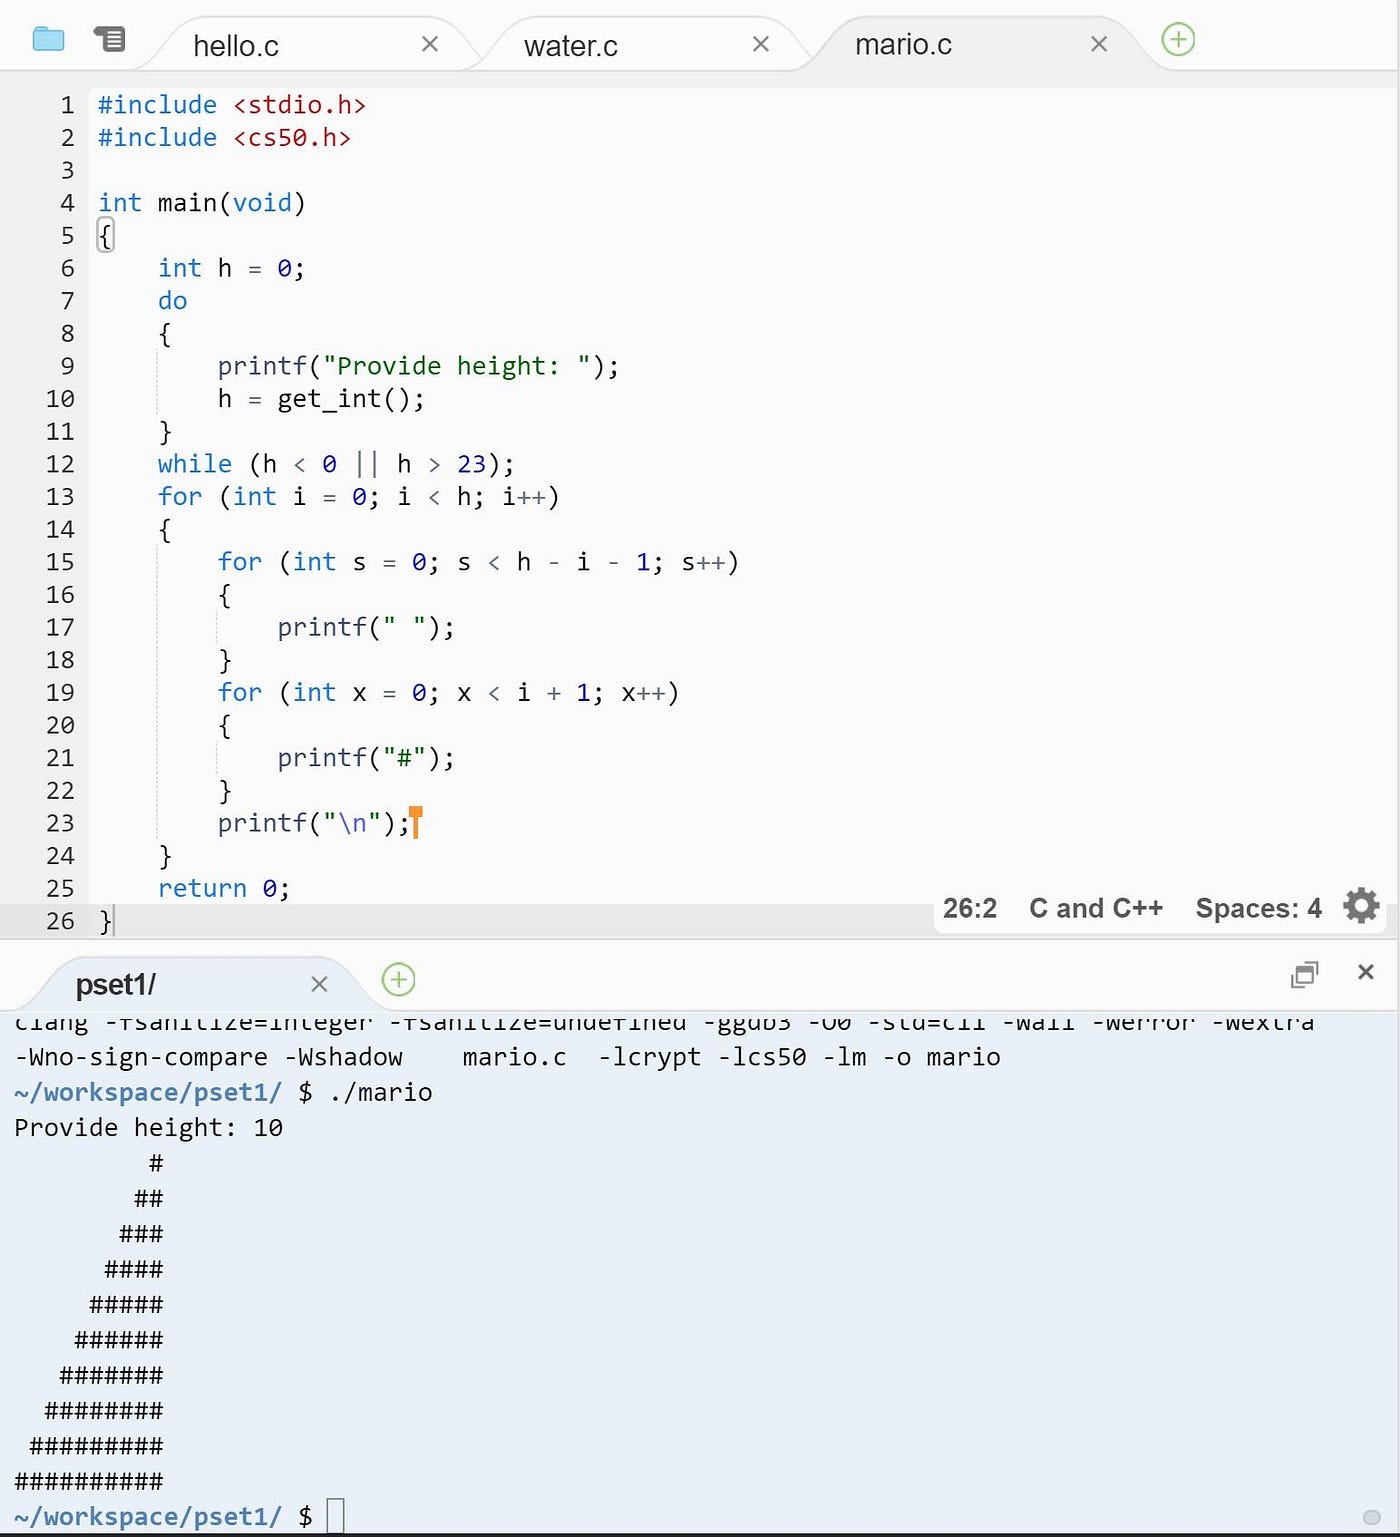1400x1537 pixels.
Task: Click the 'Provide height: 10' terminal output
Action: point(148,1128)
